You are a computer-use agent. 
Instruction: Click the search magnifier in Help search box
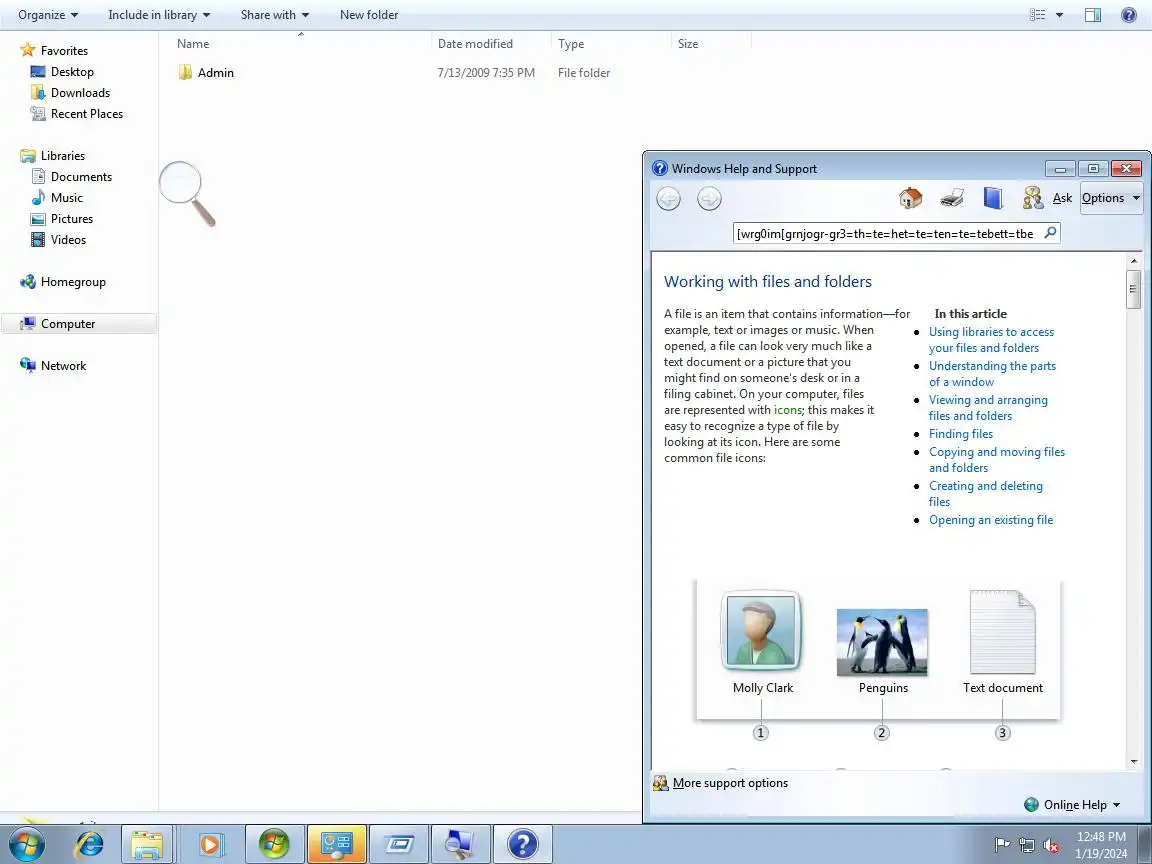click(x=1051, y=233)
